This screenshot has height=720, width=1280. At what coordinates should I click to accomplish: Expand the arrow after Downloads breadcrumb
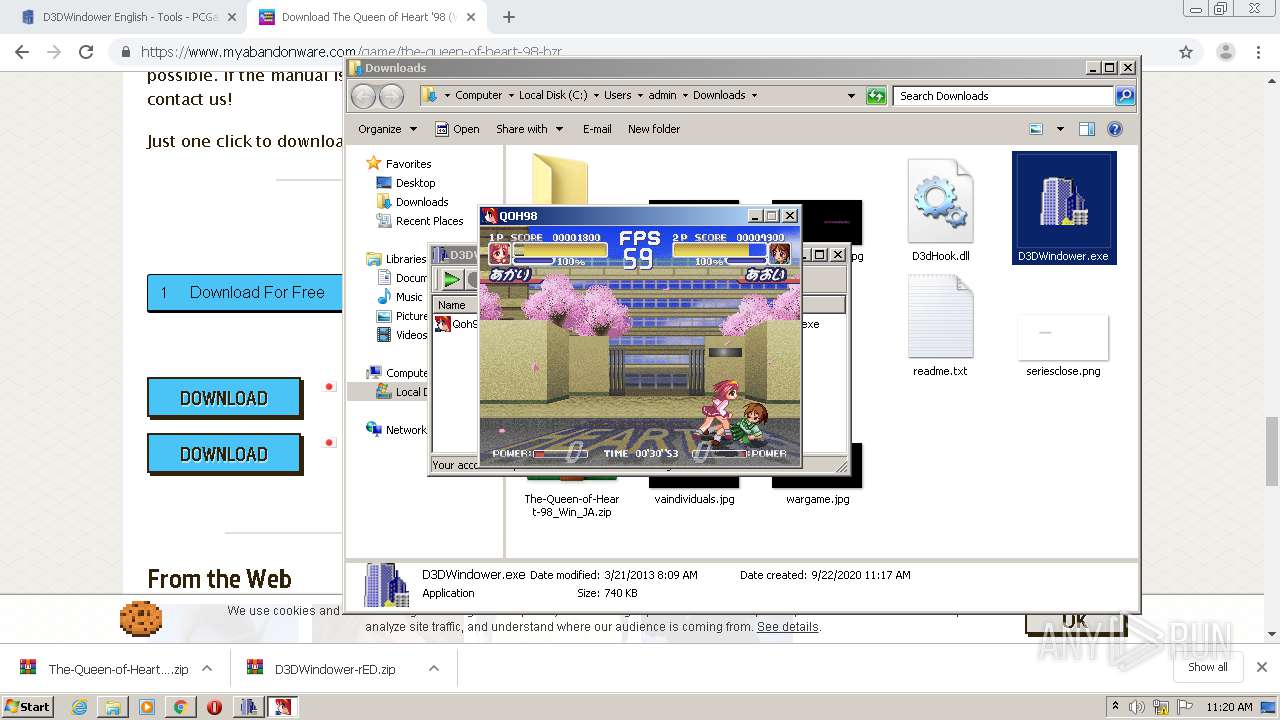pyautogui.click(x=754, y=96)
